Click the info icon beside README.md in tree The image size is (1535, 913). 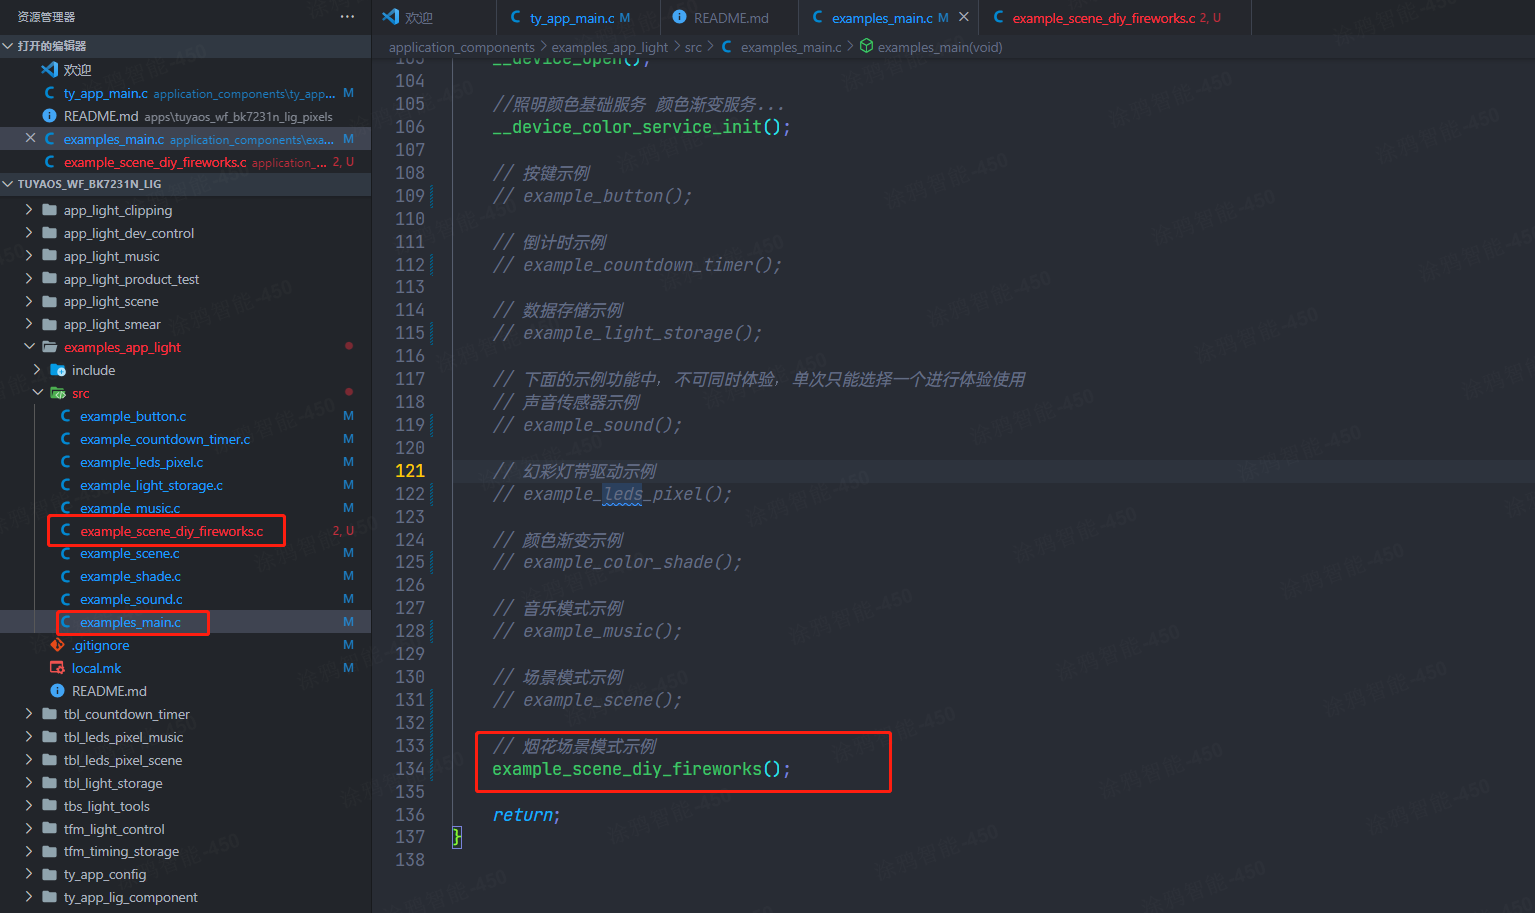(x=58, y=691)
